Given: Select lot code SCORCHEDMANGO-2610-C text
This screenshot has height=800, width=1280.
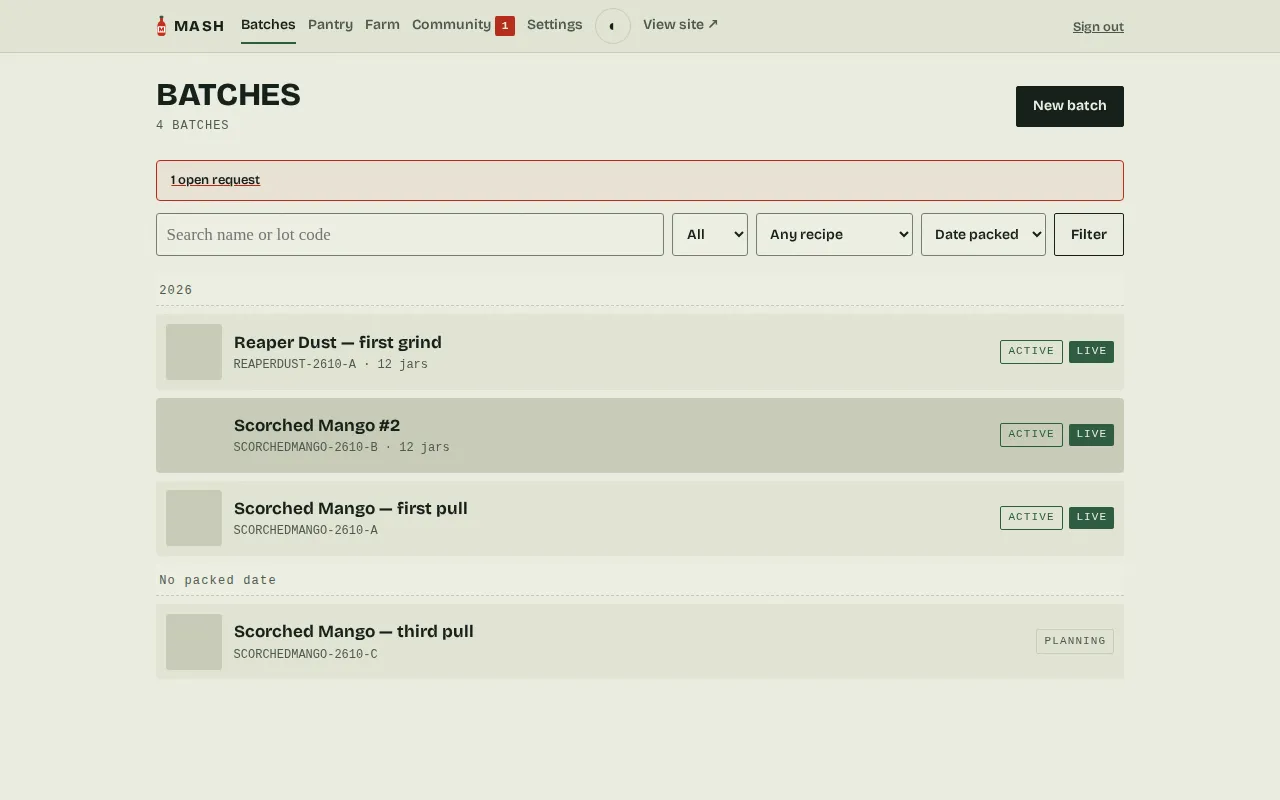Looking at the screenshot, I should pyautogui.click(x=306, y=655).
